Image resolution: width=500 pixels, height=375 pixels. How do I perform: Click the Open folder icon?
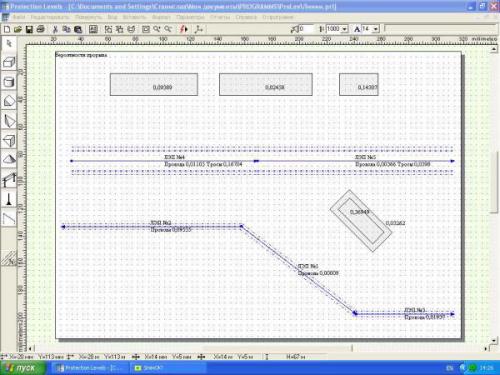(18, 29)
